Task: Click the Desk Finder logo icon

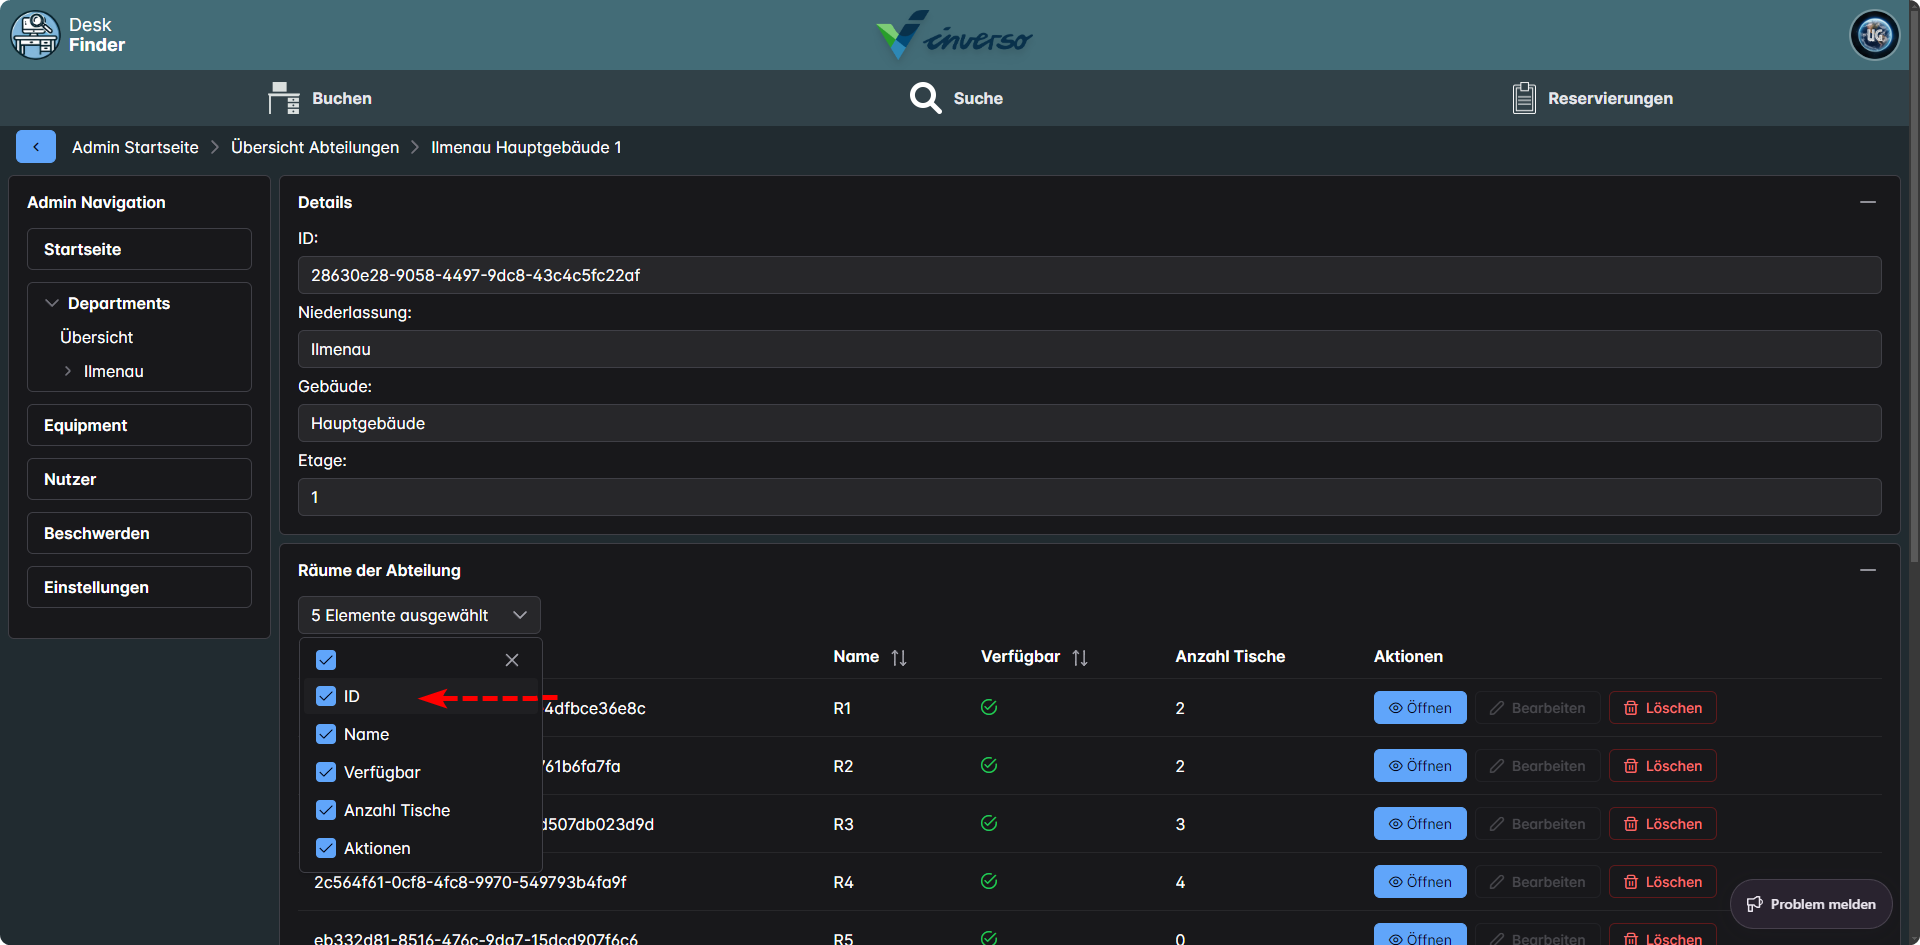Action: pyautogui.click(x=35, y=35)
